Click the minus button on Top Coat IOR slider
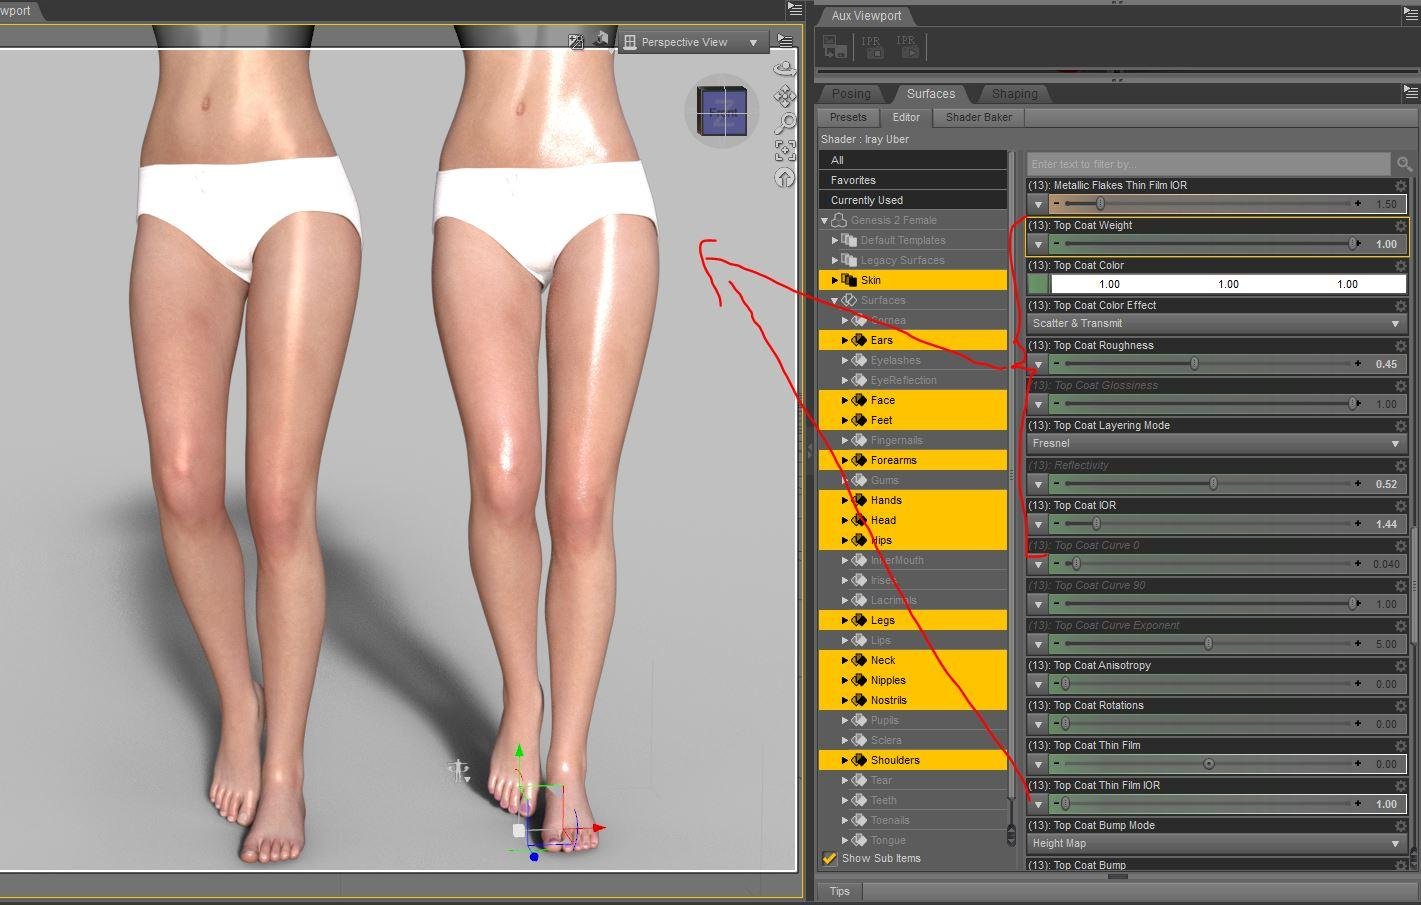The height and width of the screenshot is (905, 1421). (x=1056, y=524)
